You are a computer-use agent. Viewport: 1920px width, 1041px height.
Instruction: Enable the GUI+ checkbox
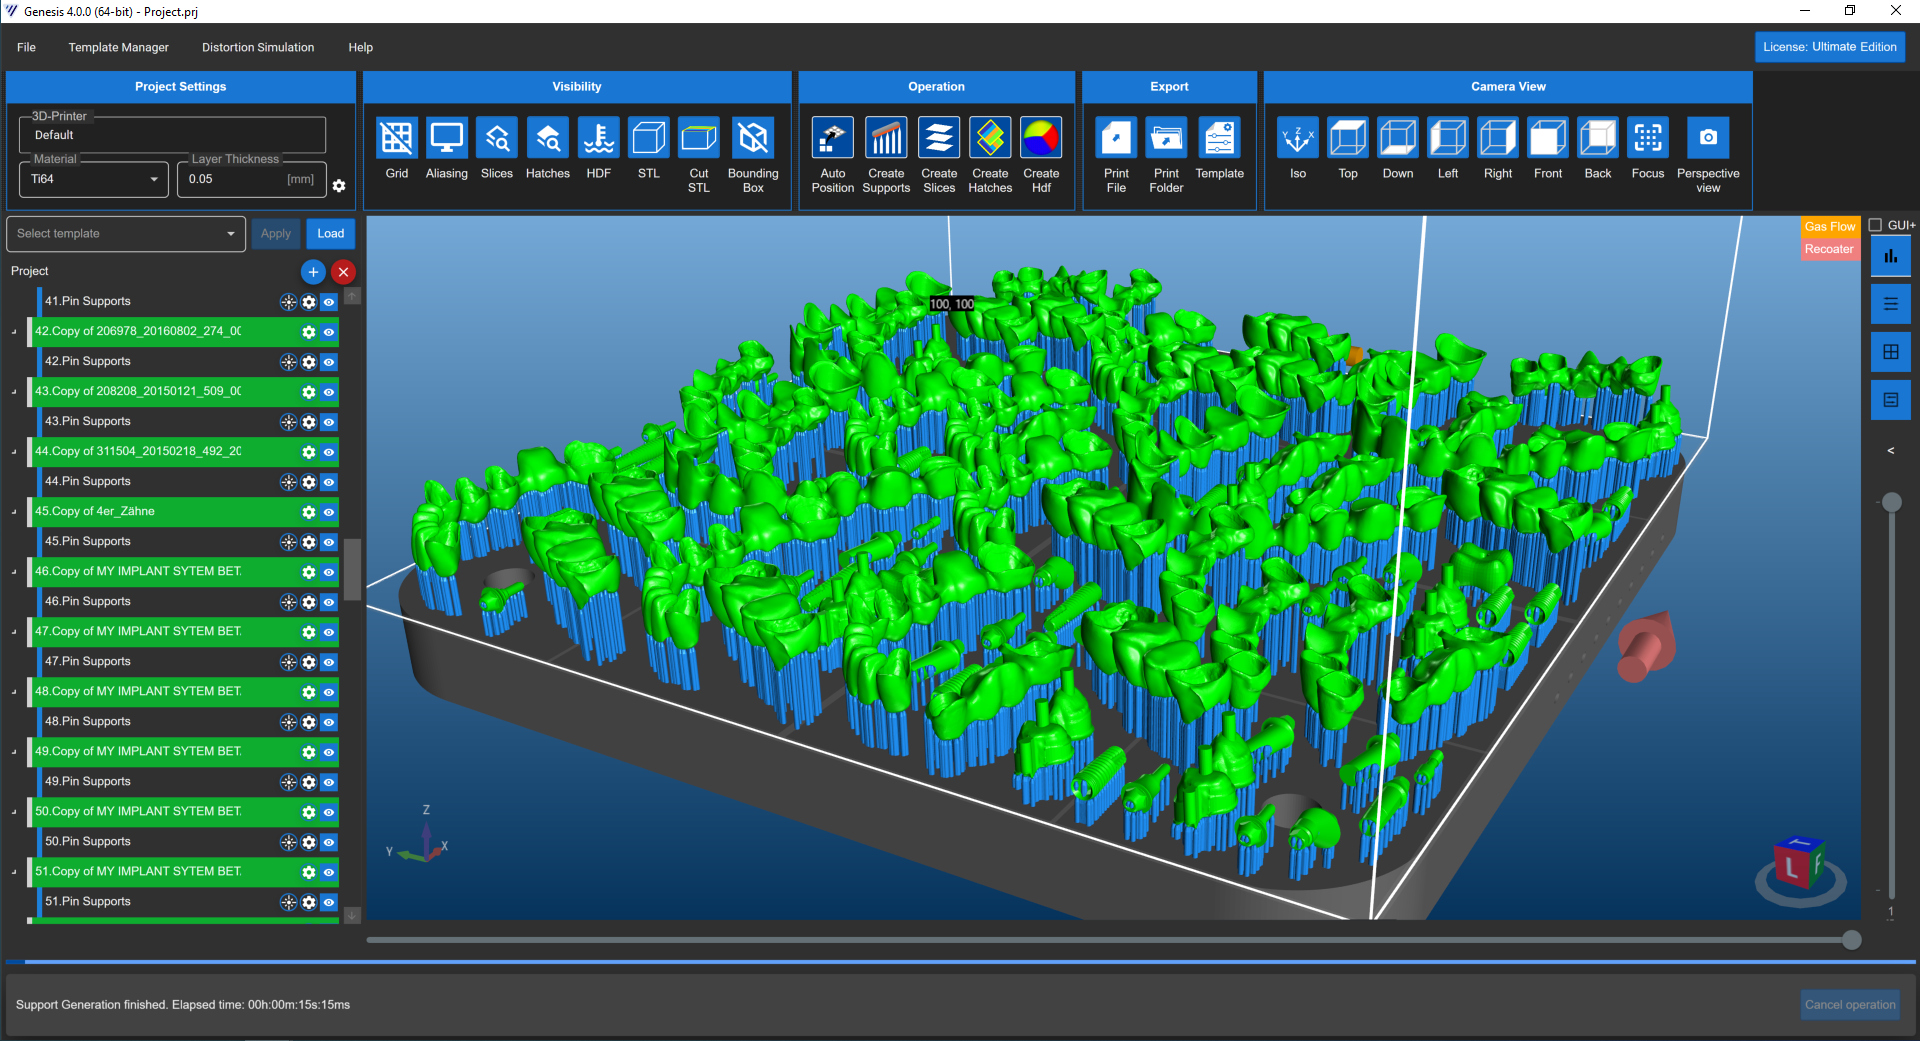[x=1875, y=225]
